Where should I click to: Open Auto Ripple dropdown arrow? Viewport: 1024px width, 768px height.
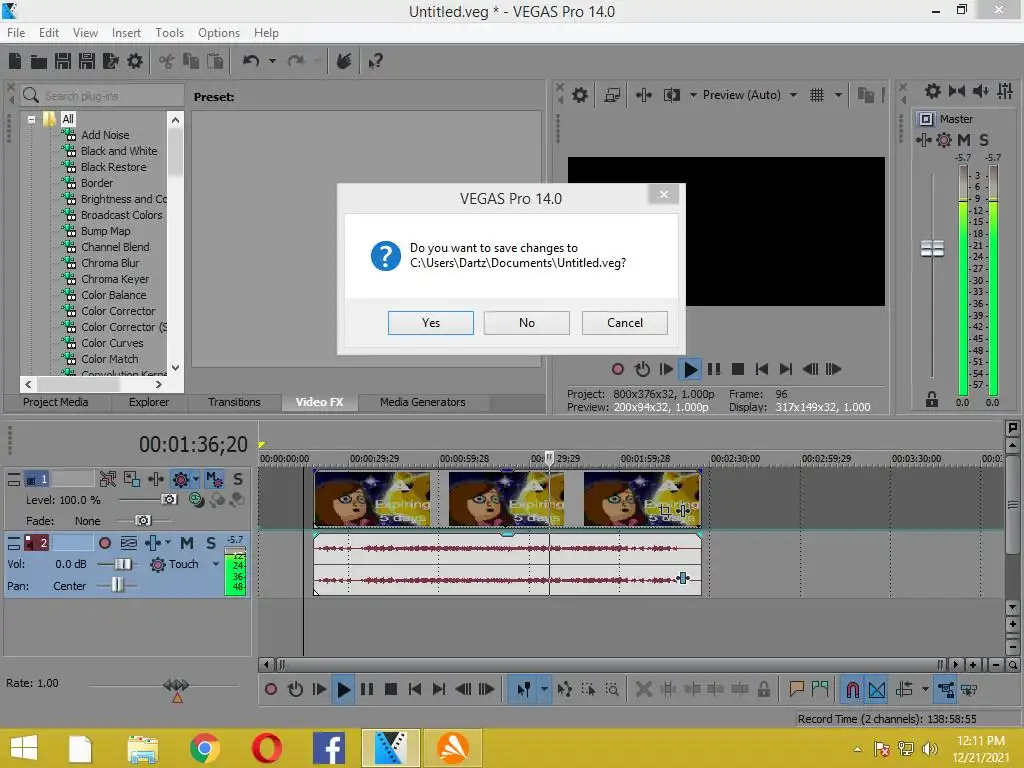925,690
